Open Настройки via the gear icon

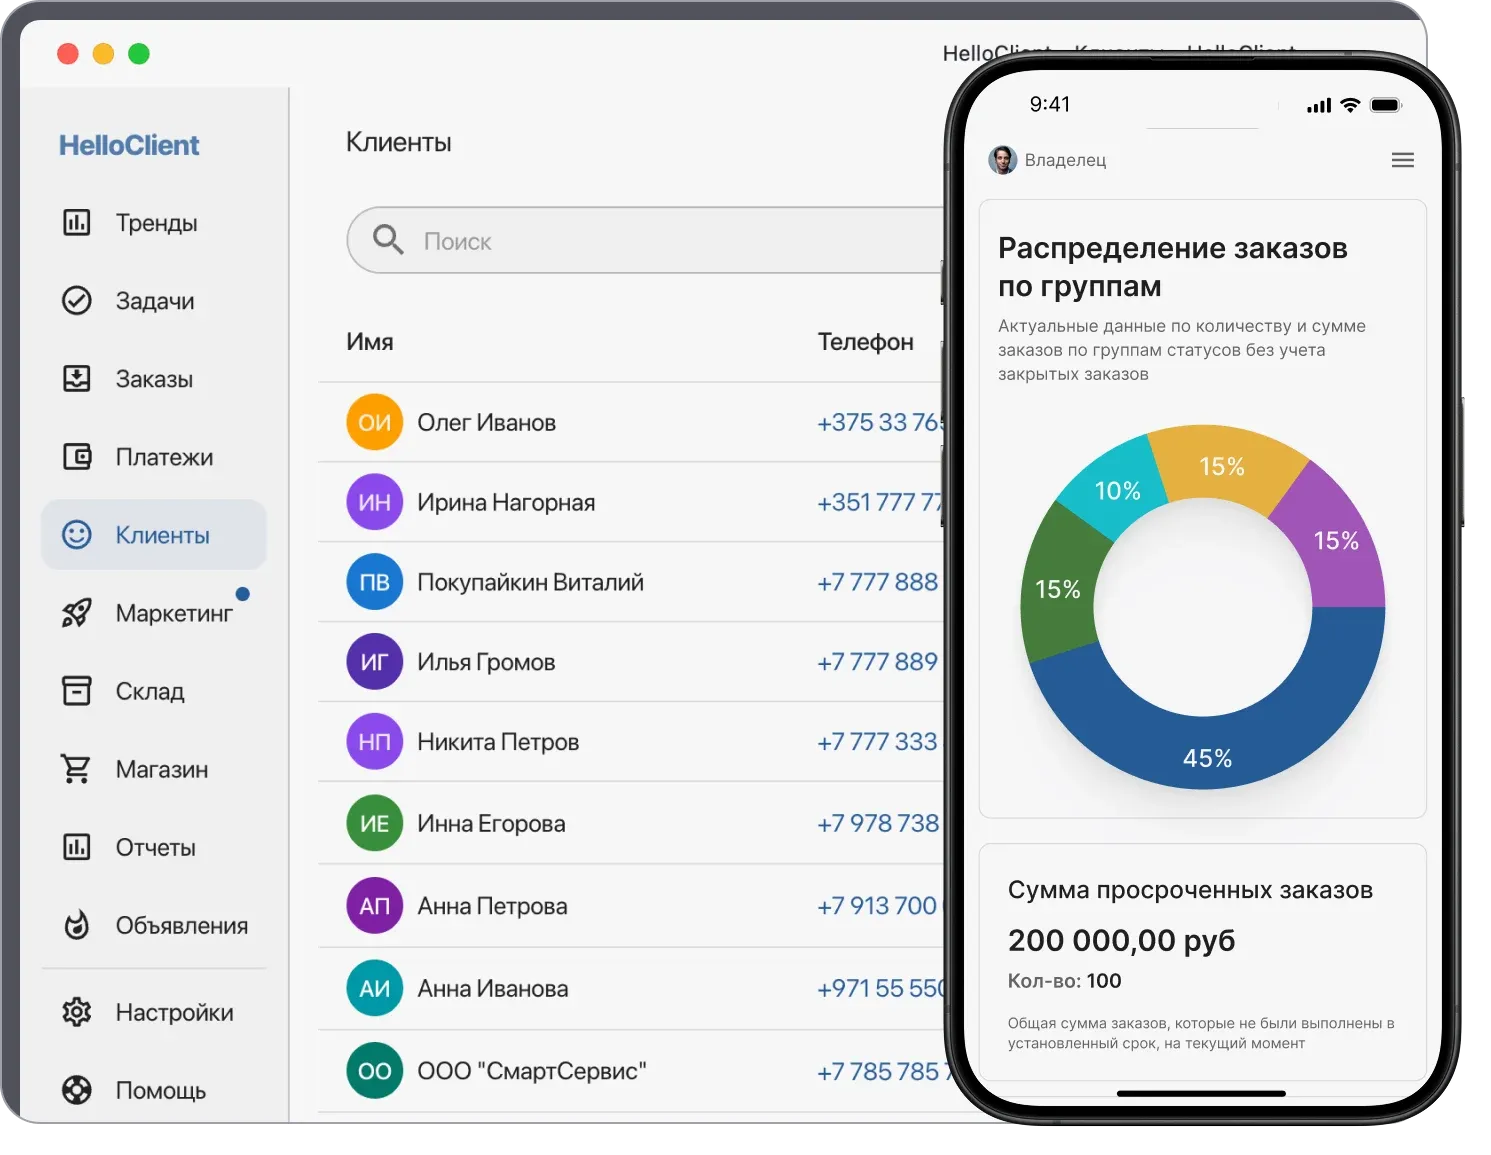[77, 1012]
